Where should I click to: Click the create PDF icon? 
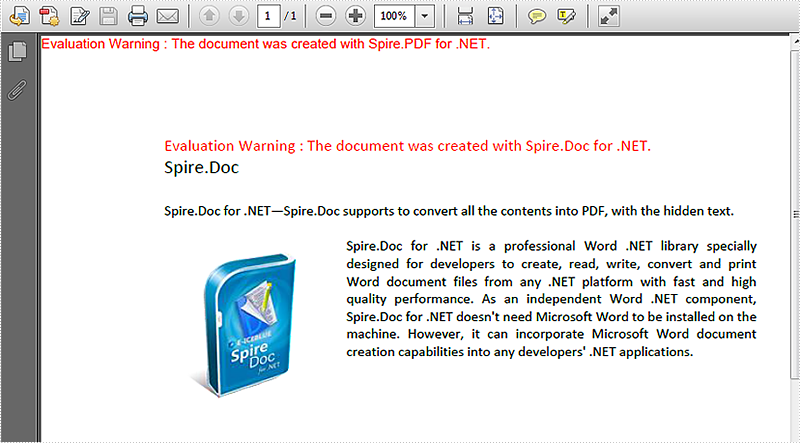49,16
